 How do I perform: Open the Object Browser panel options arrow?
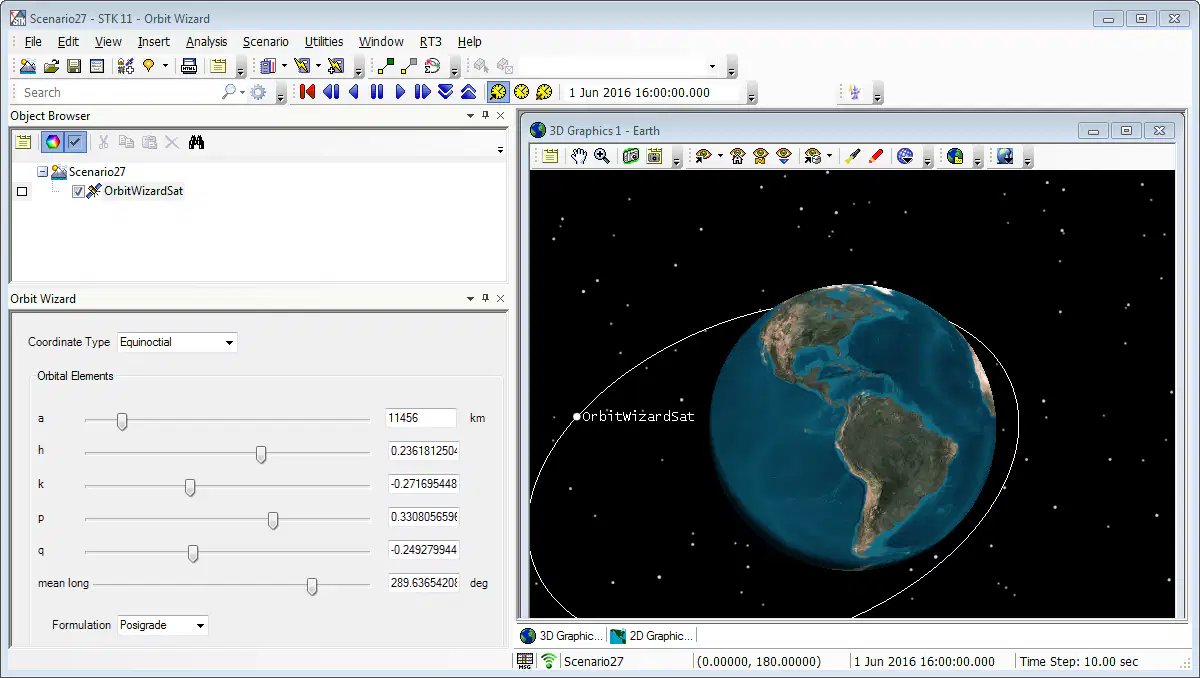click(471, 116)
